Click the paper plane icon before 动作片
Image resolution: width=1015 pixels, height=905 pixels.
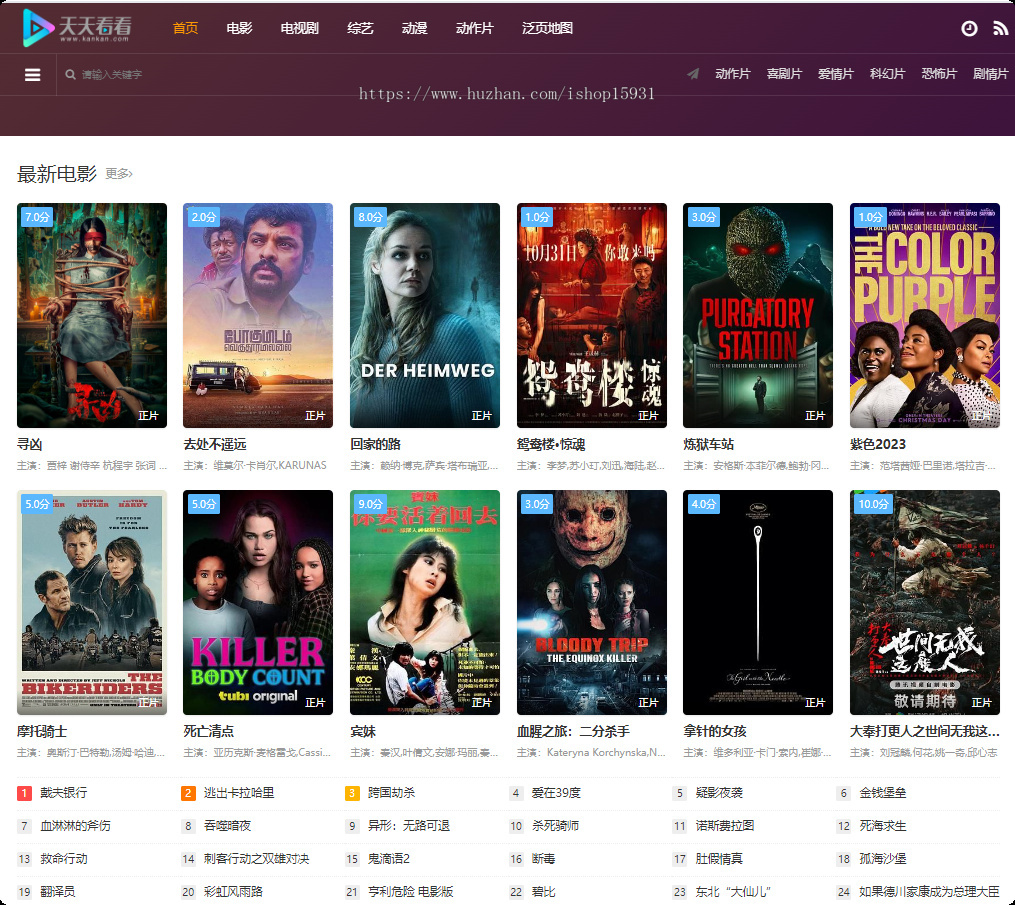point(693,74)
